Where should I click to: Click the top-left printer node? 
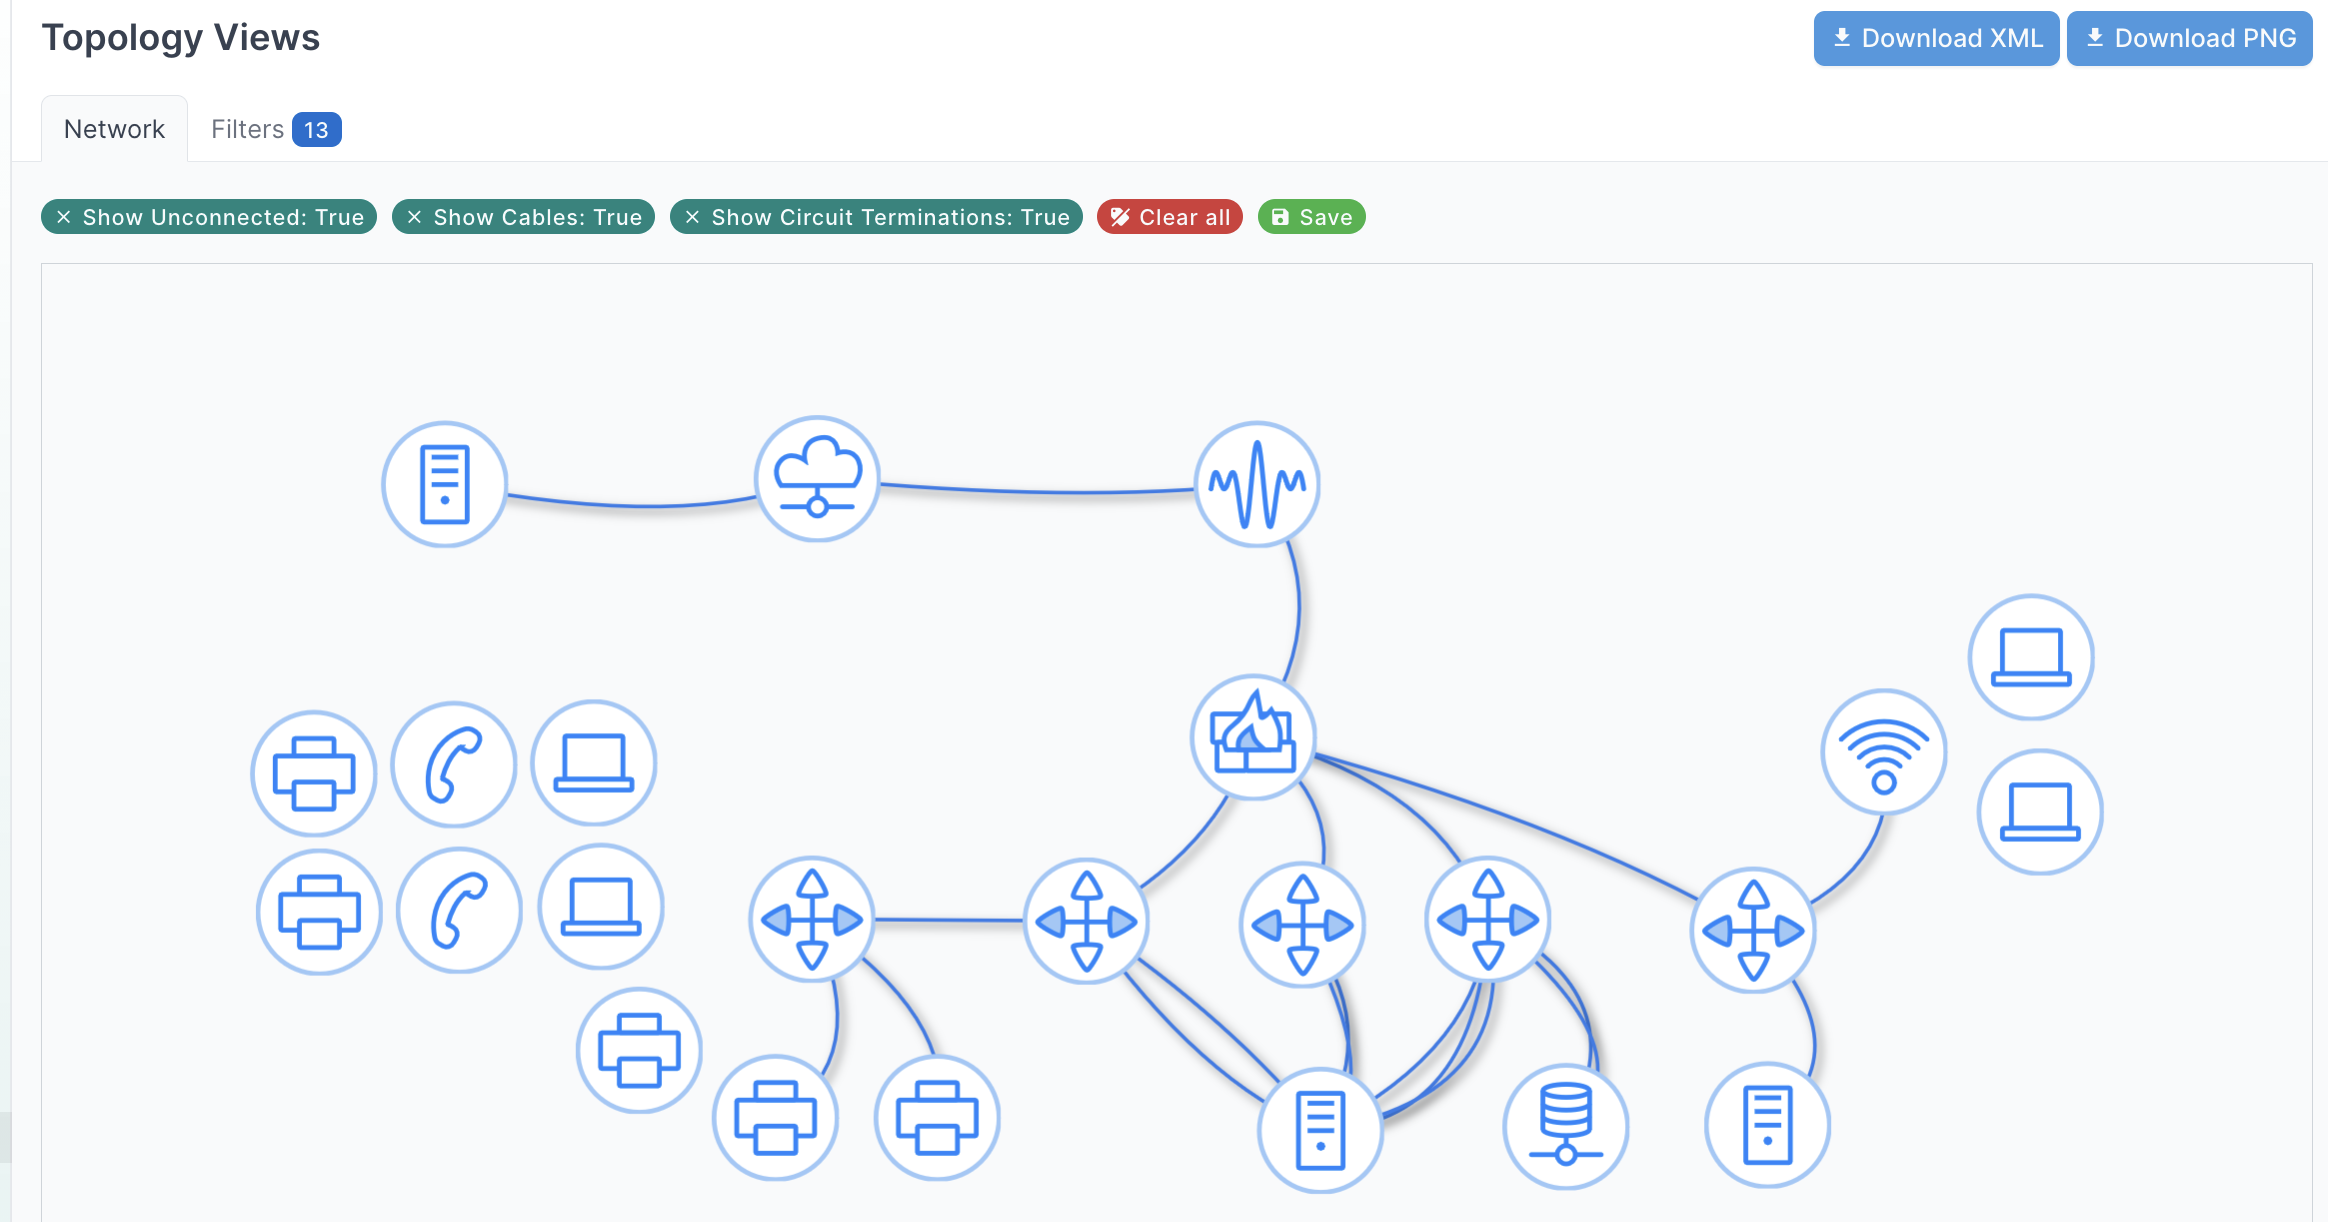click(314, 773)
